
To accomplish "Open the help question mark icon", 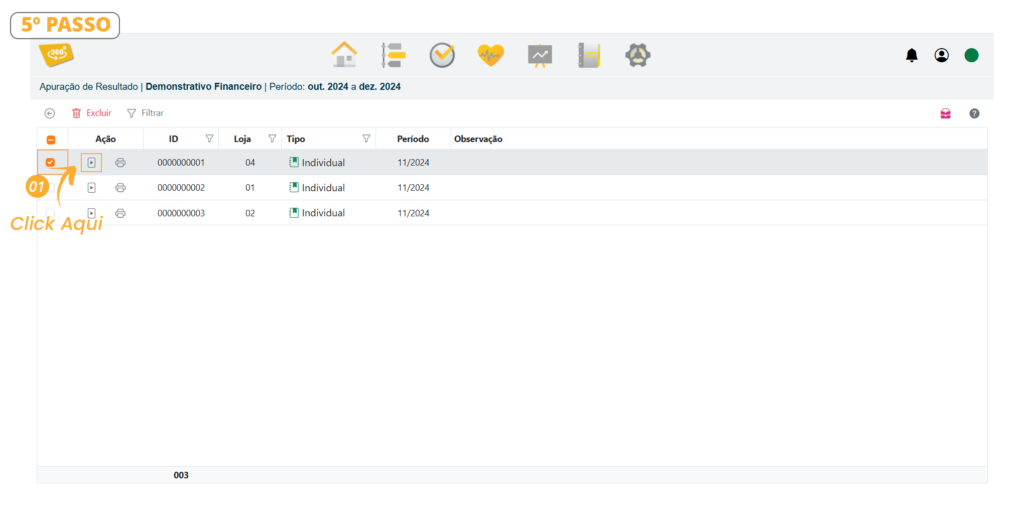I will pos(974,114).
